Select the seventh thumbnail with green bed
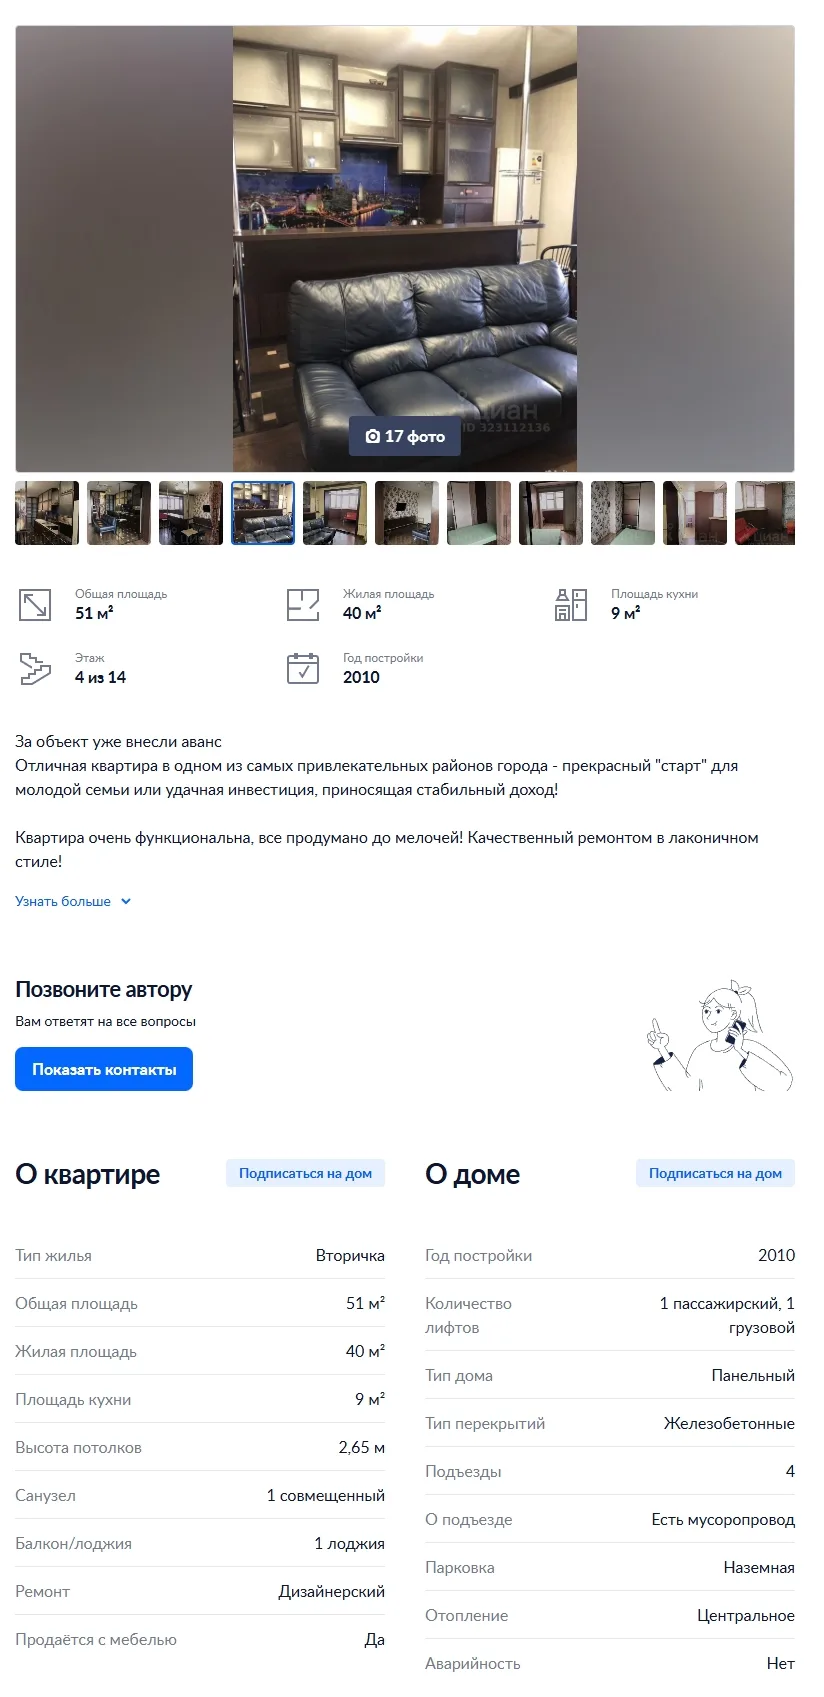The width and height of the screenshot is (824, 1697). (479, 513)
